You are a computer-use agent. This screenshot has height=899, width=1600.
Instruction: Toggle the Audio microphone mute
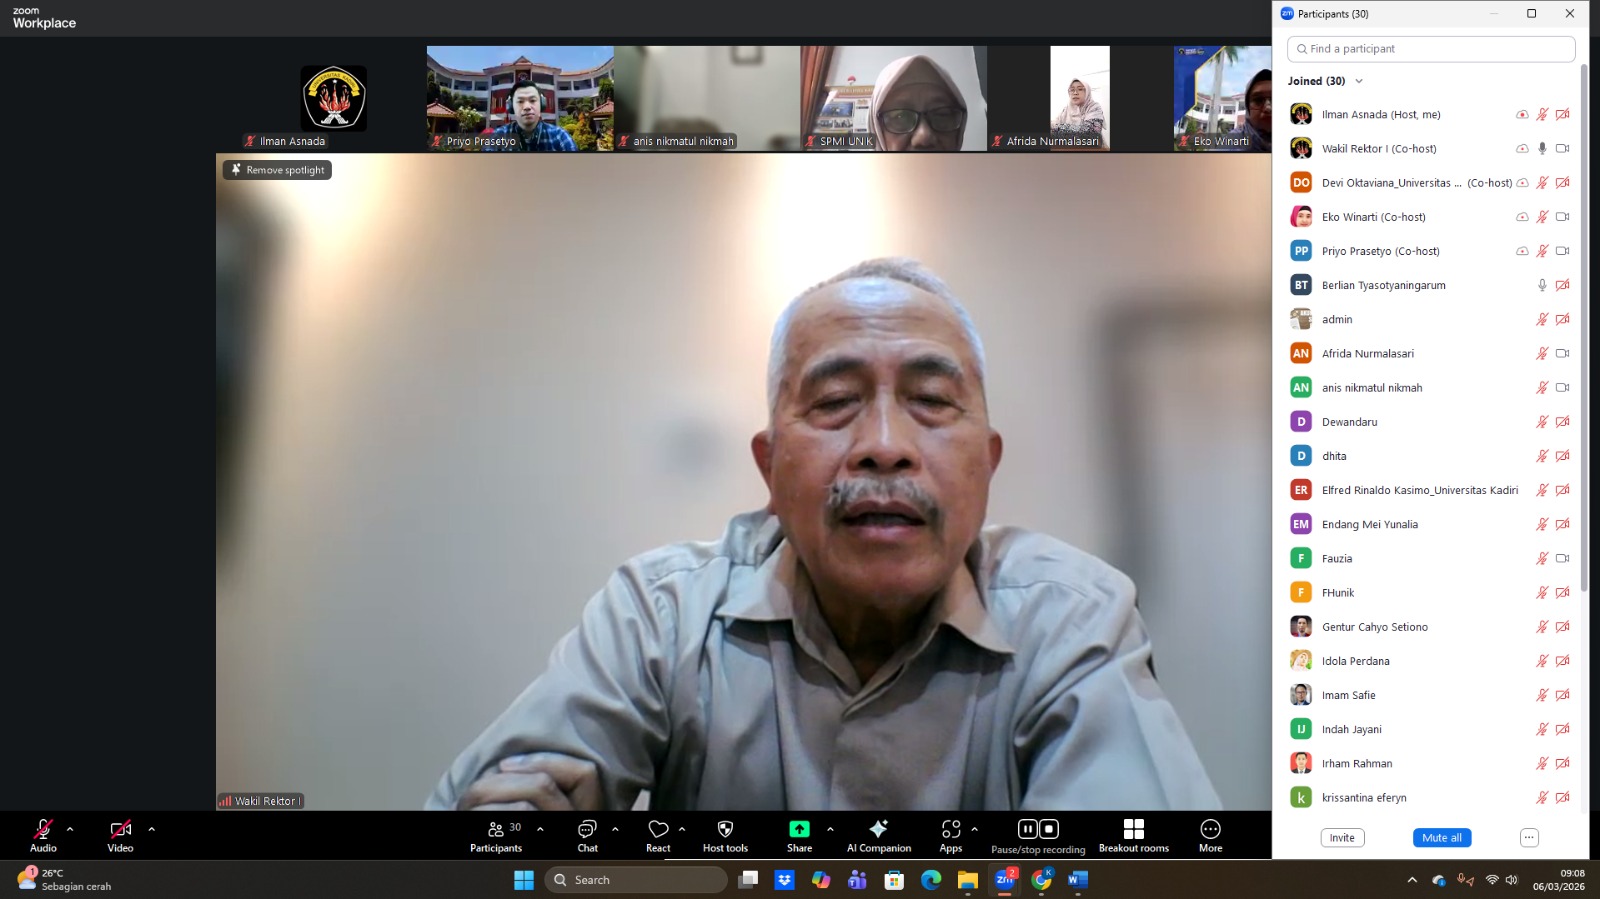43,830
